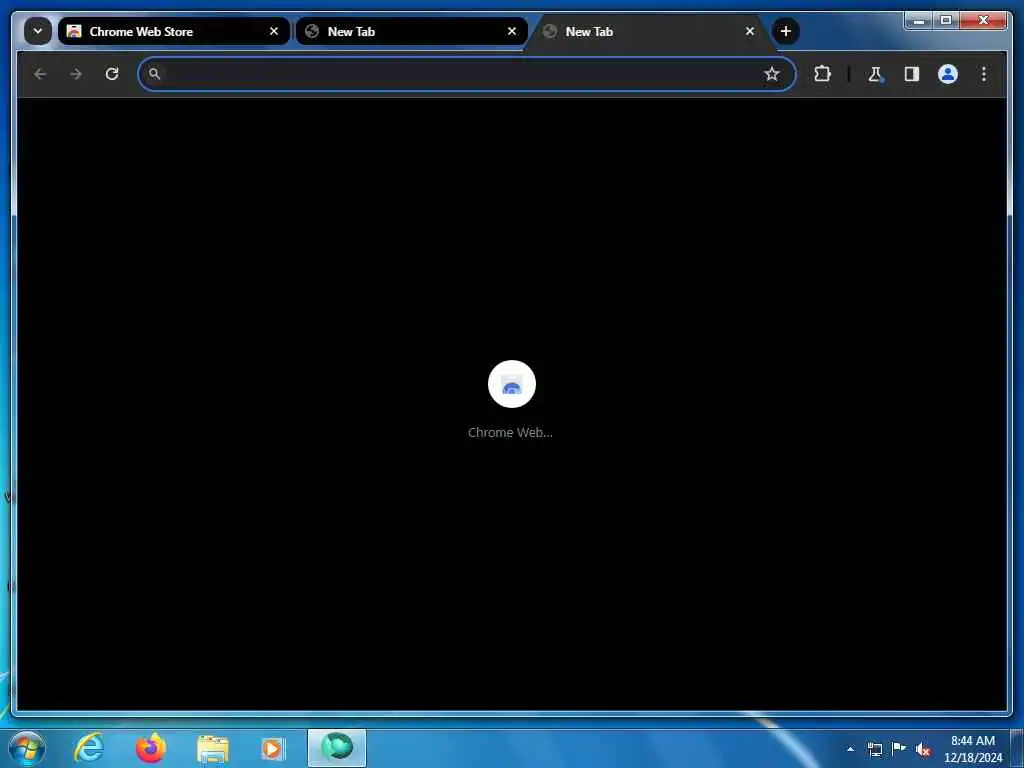This screenshot has height=768, width=1024.
Task: Launch Firefox from the taskbar
Action: tap(151, 748)
